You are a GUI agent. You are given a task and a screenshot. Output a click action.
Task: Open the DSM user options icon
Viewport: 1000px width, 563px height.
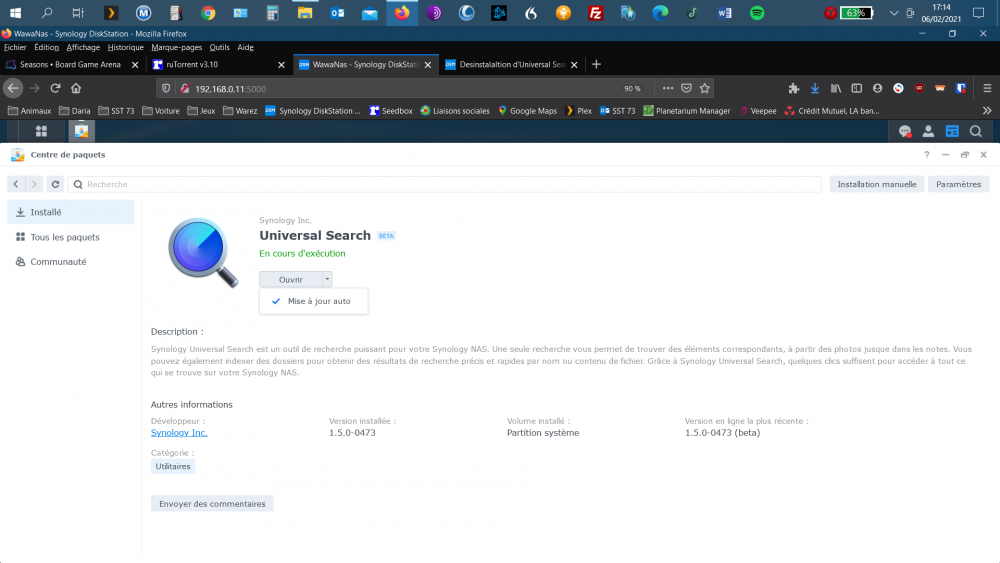(x=928, y=131)
